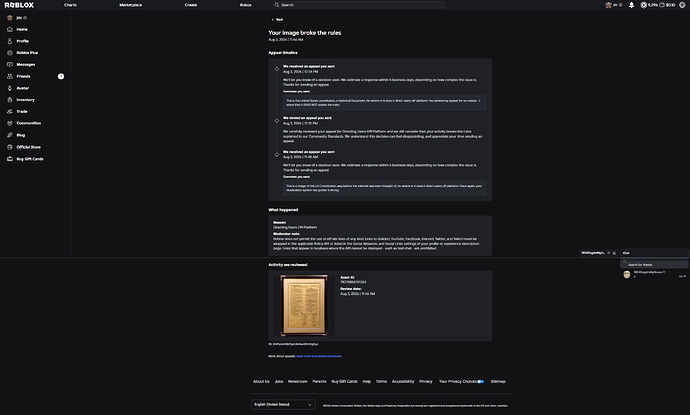Click the Roblox logo
The width and height of the screenshot is (690, 415).
pyautogui.click(x=19, y=5)
